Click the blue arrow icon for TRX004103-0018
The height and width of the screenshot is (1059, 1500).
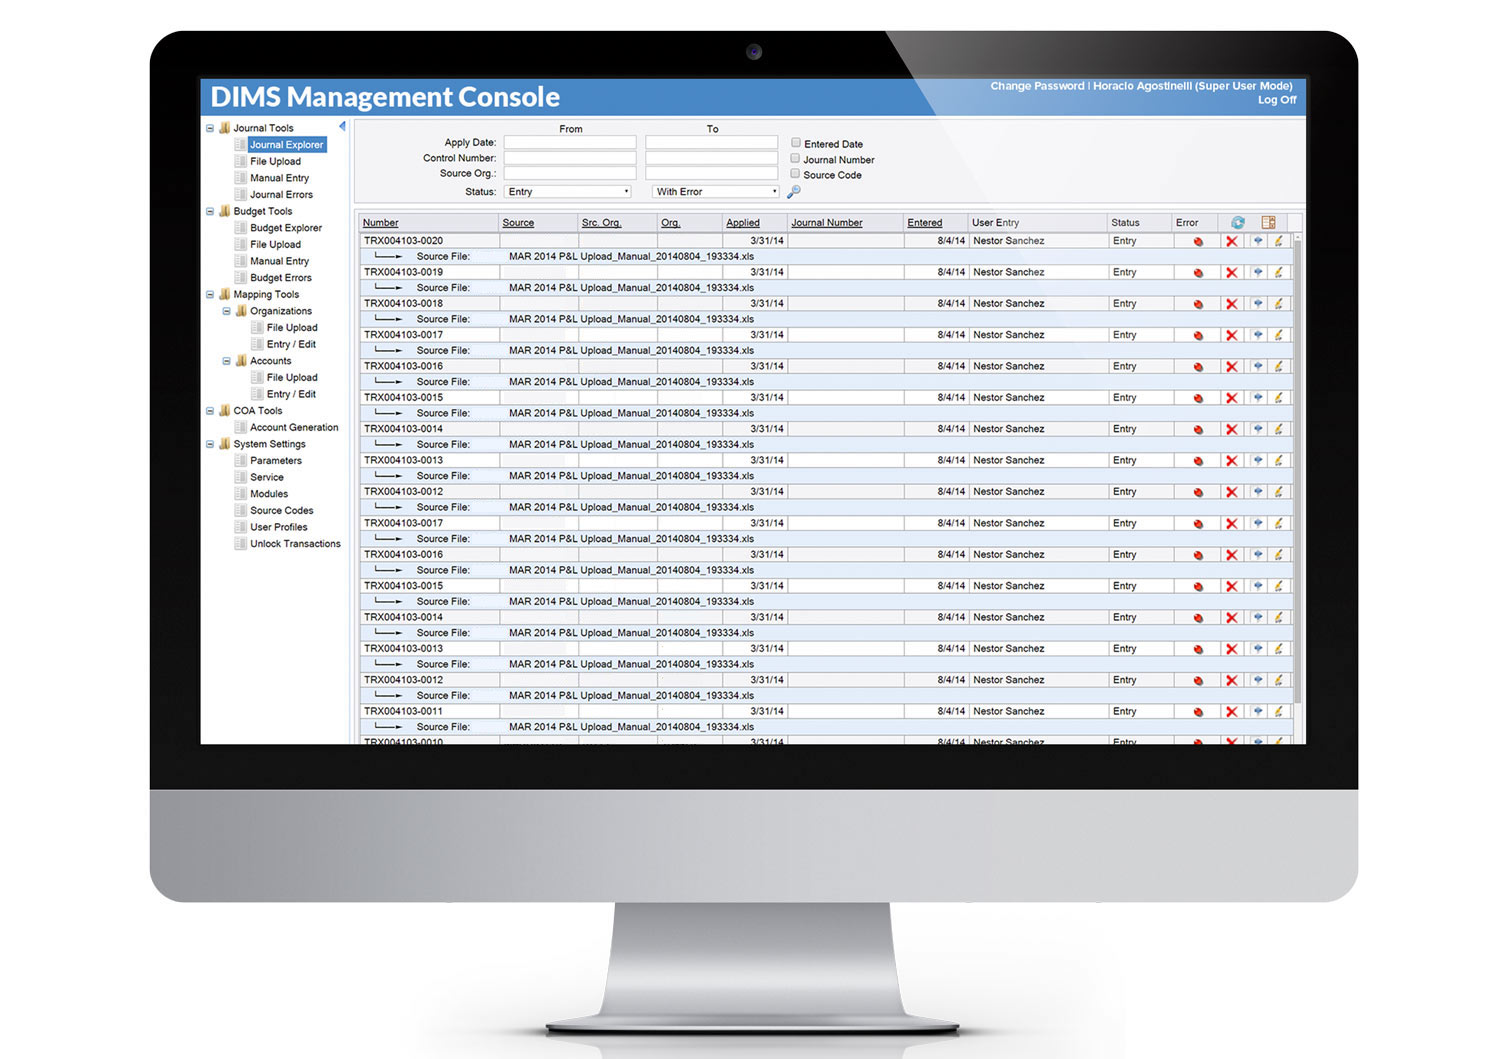click(1258, 303)
